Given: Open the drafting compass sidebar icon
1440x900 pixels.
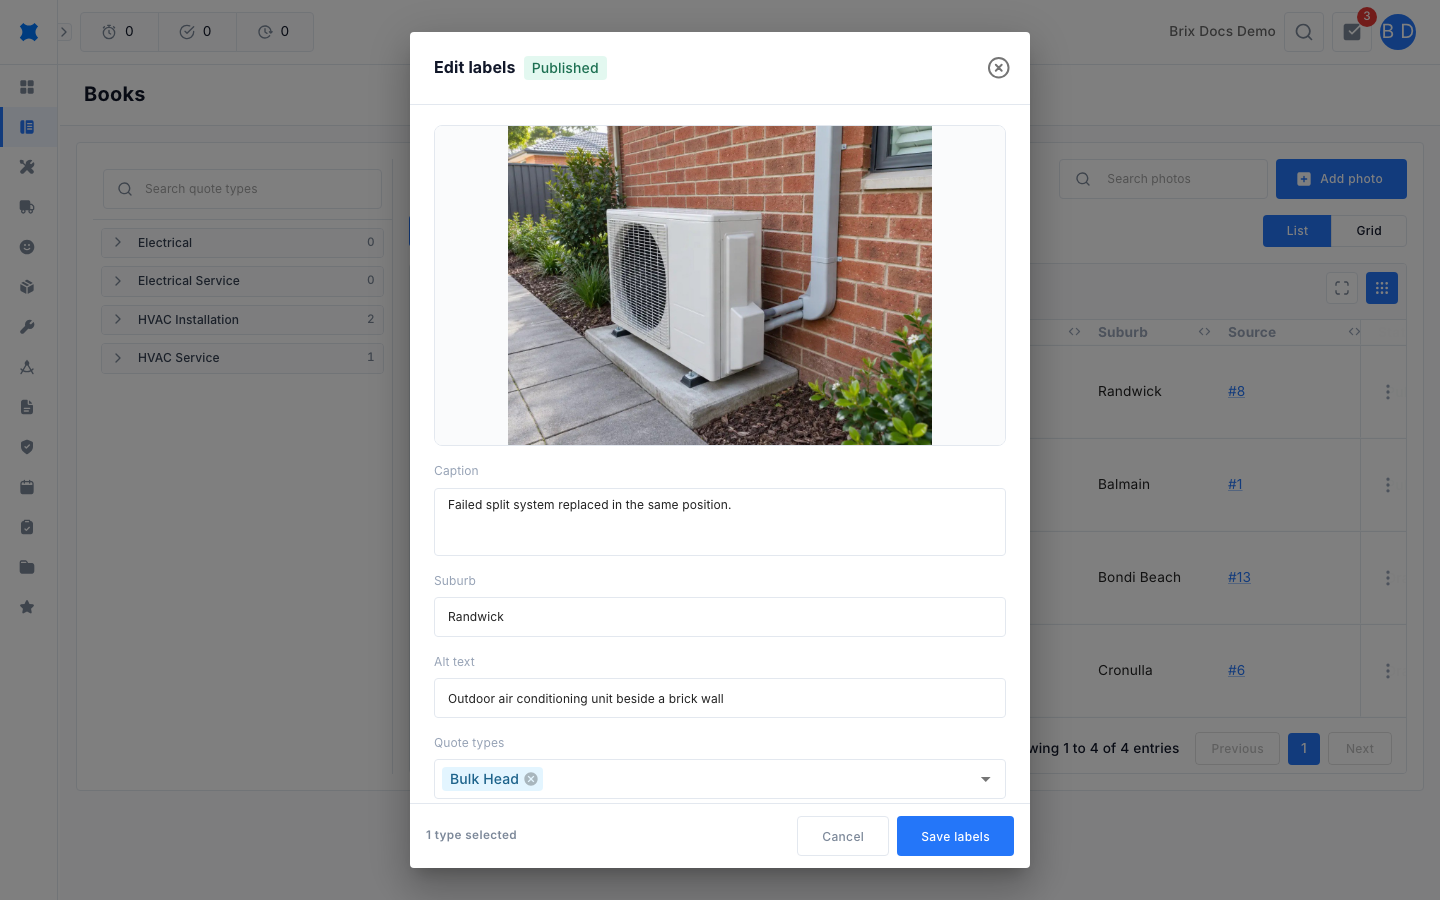Looking at the screenshot, I should [x=27, y=367].
